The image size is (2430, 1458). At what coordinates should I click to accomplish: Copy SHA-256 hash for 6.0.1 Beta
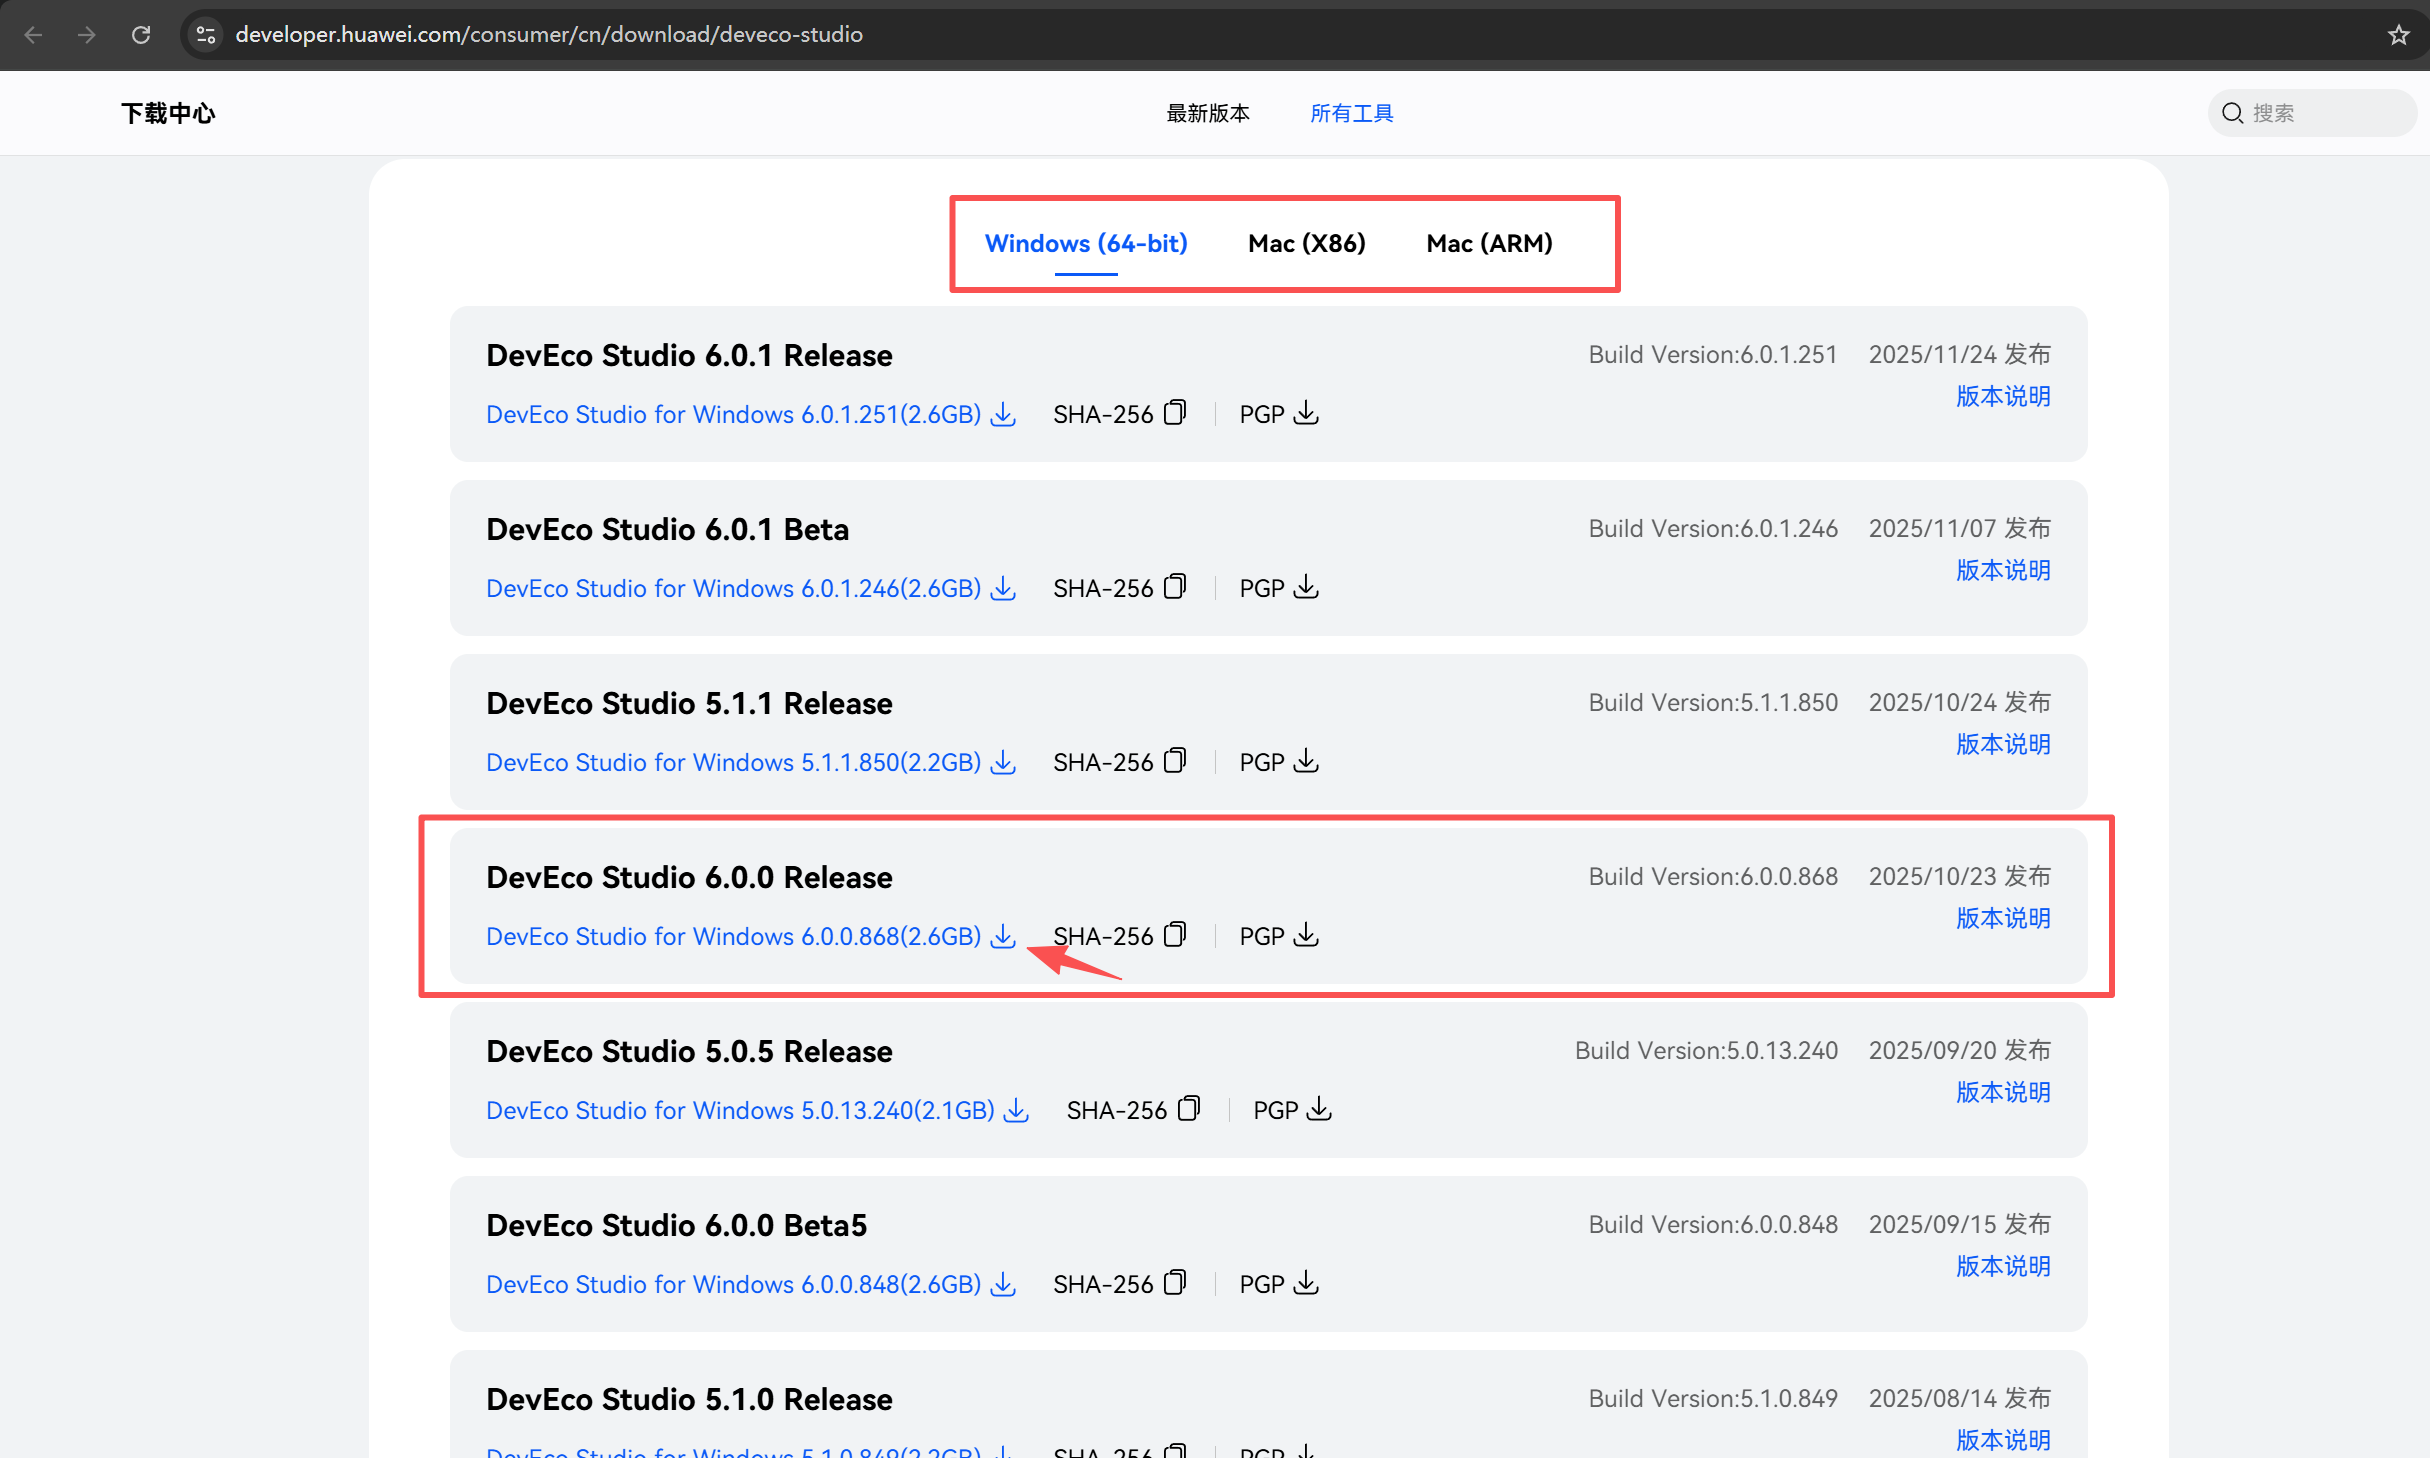(1175, 587)
